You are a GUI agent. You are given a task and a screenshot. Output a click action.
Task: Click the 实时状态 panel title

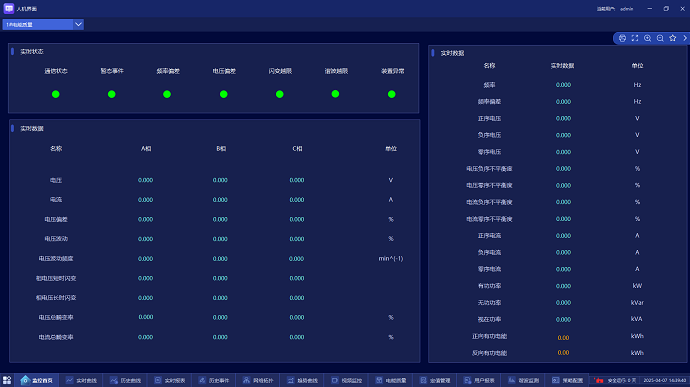pyautogui.click(x=32, y=52)
